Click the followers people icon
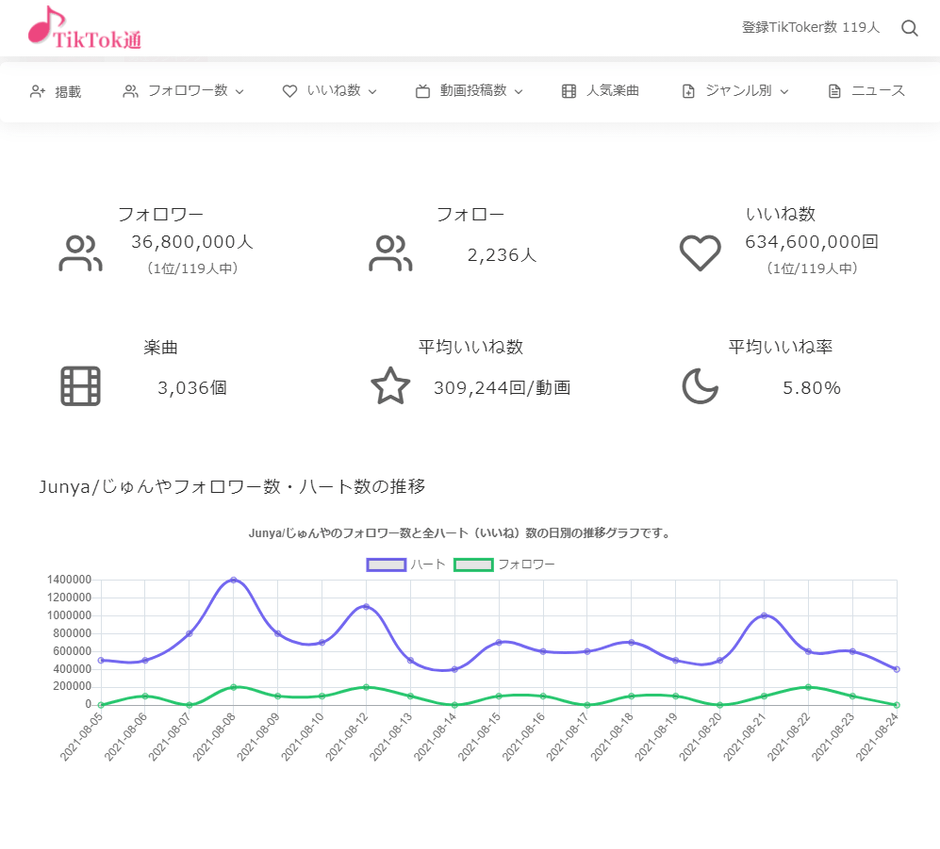 click(x=80, y=254)
